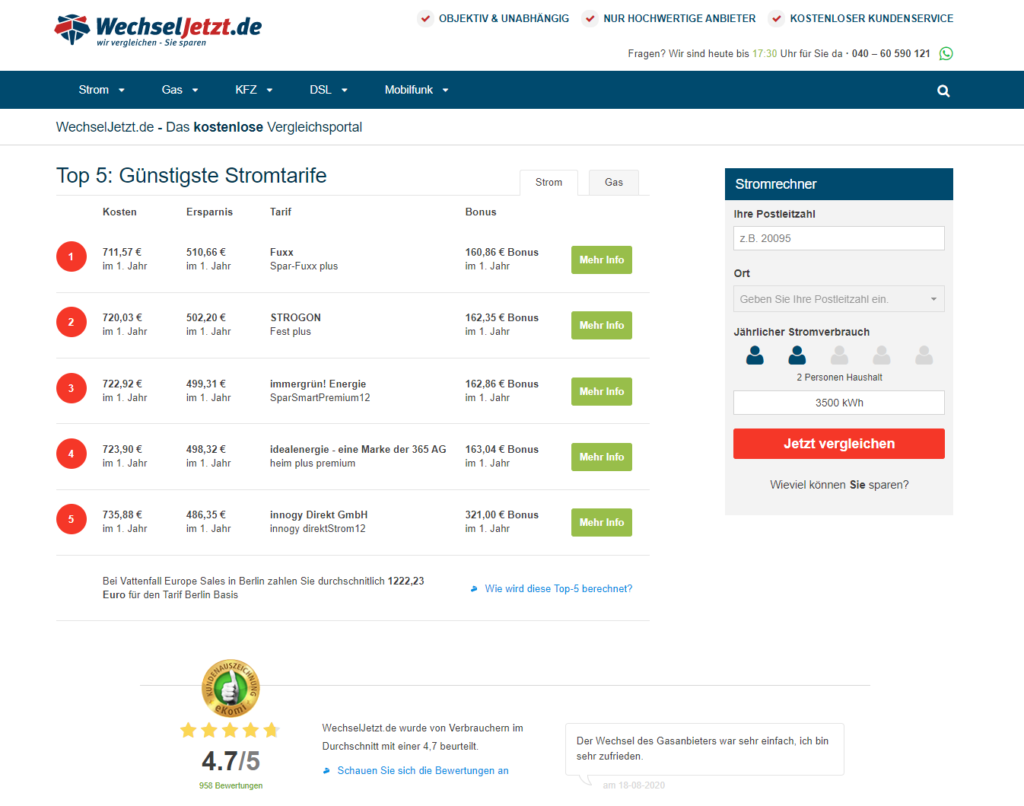Click the Postleitzahl input field
Screen dimensions: 1024x806
(x=839, y=238)
